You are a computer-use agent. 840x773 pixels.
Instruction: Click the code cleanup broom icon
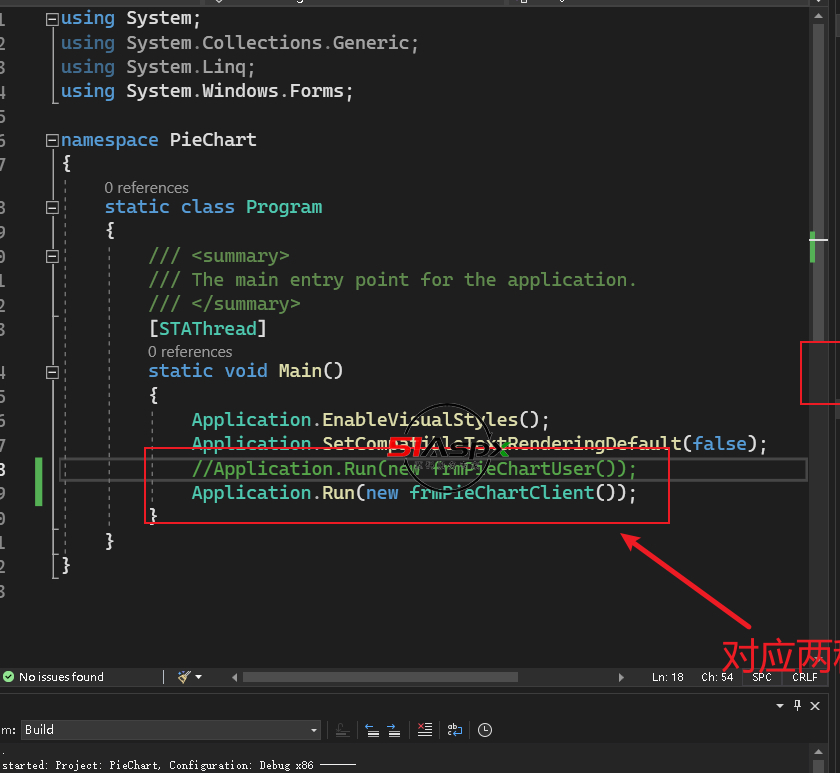click(183, 677)
